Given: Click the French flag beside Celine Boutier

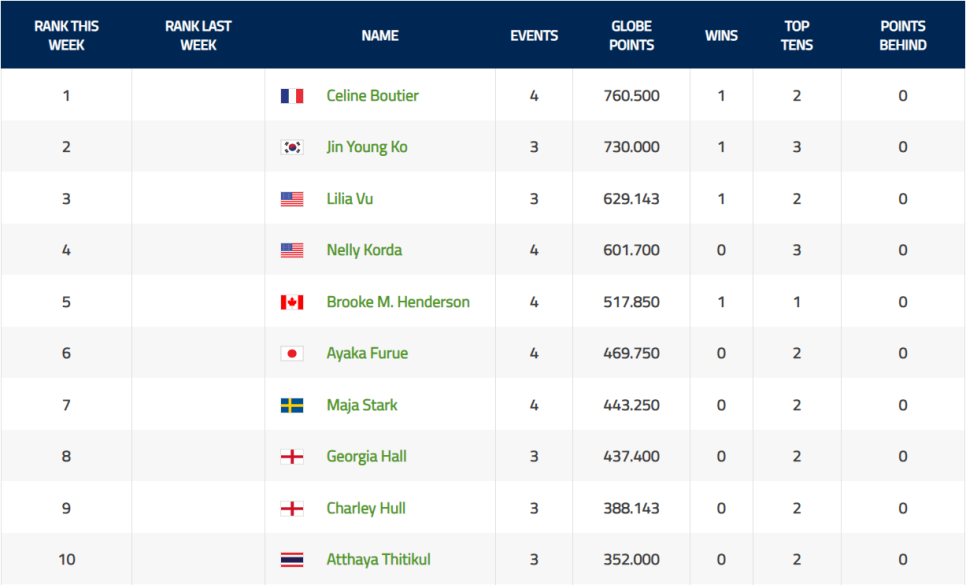Looking at the screenshot, I should [292, 96].
